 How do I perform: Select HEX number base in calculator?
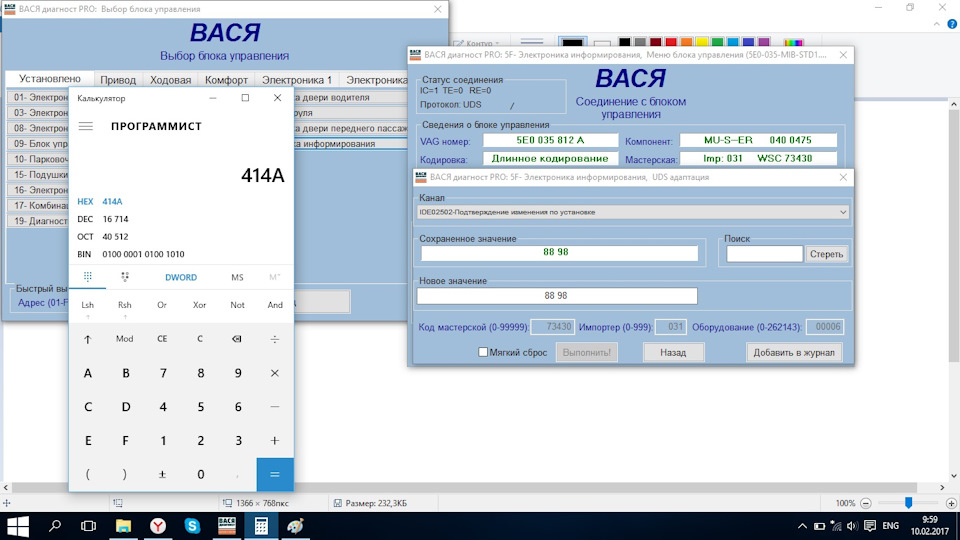tap(85, 201)
